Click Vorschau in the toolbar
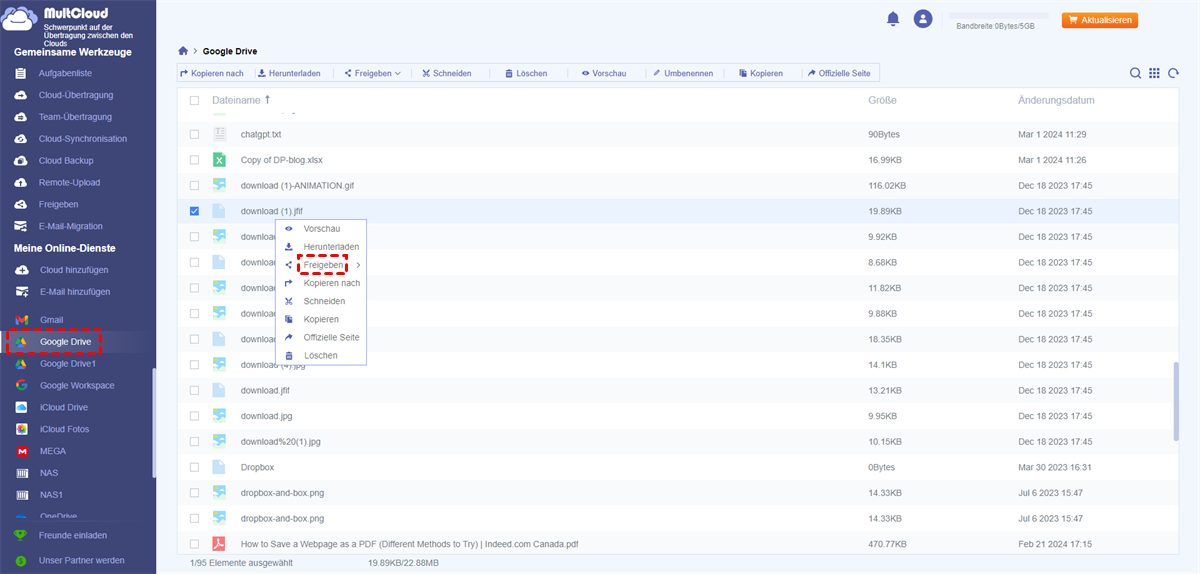 [604, 73]
